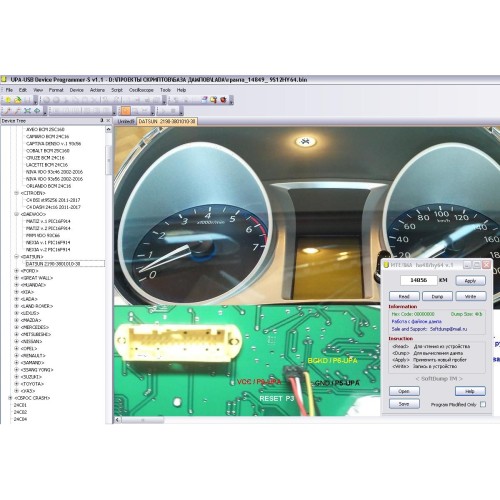This screenshot has height=500, width=500.
Task: Expand the <FORD> tree node
Action: [x=16, y=271]
